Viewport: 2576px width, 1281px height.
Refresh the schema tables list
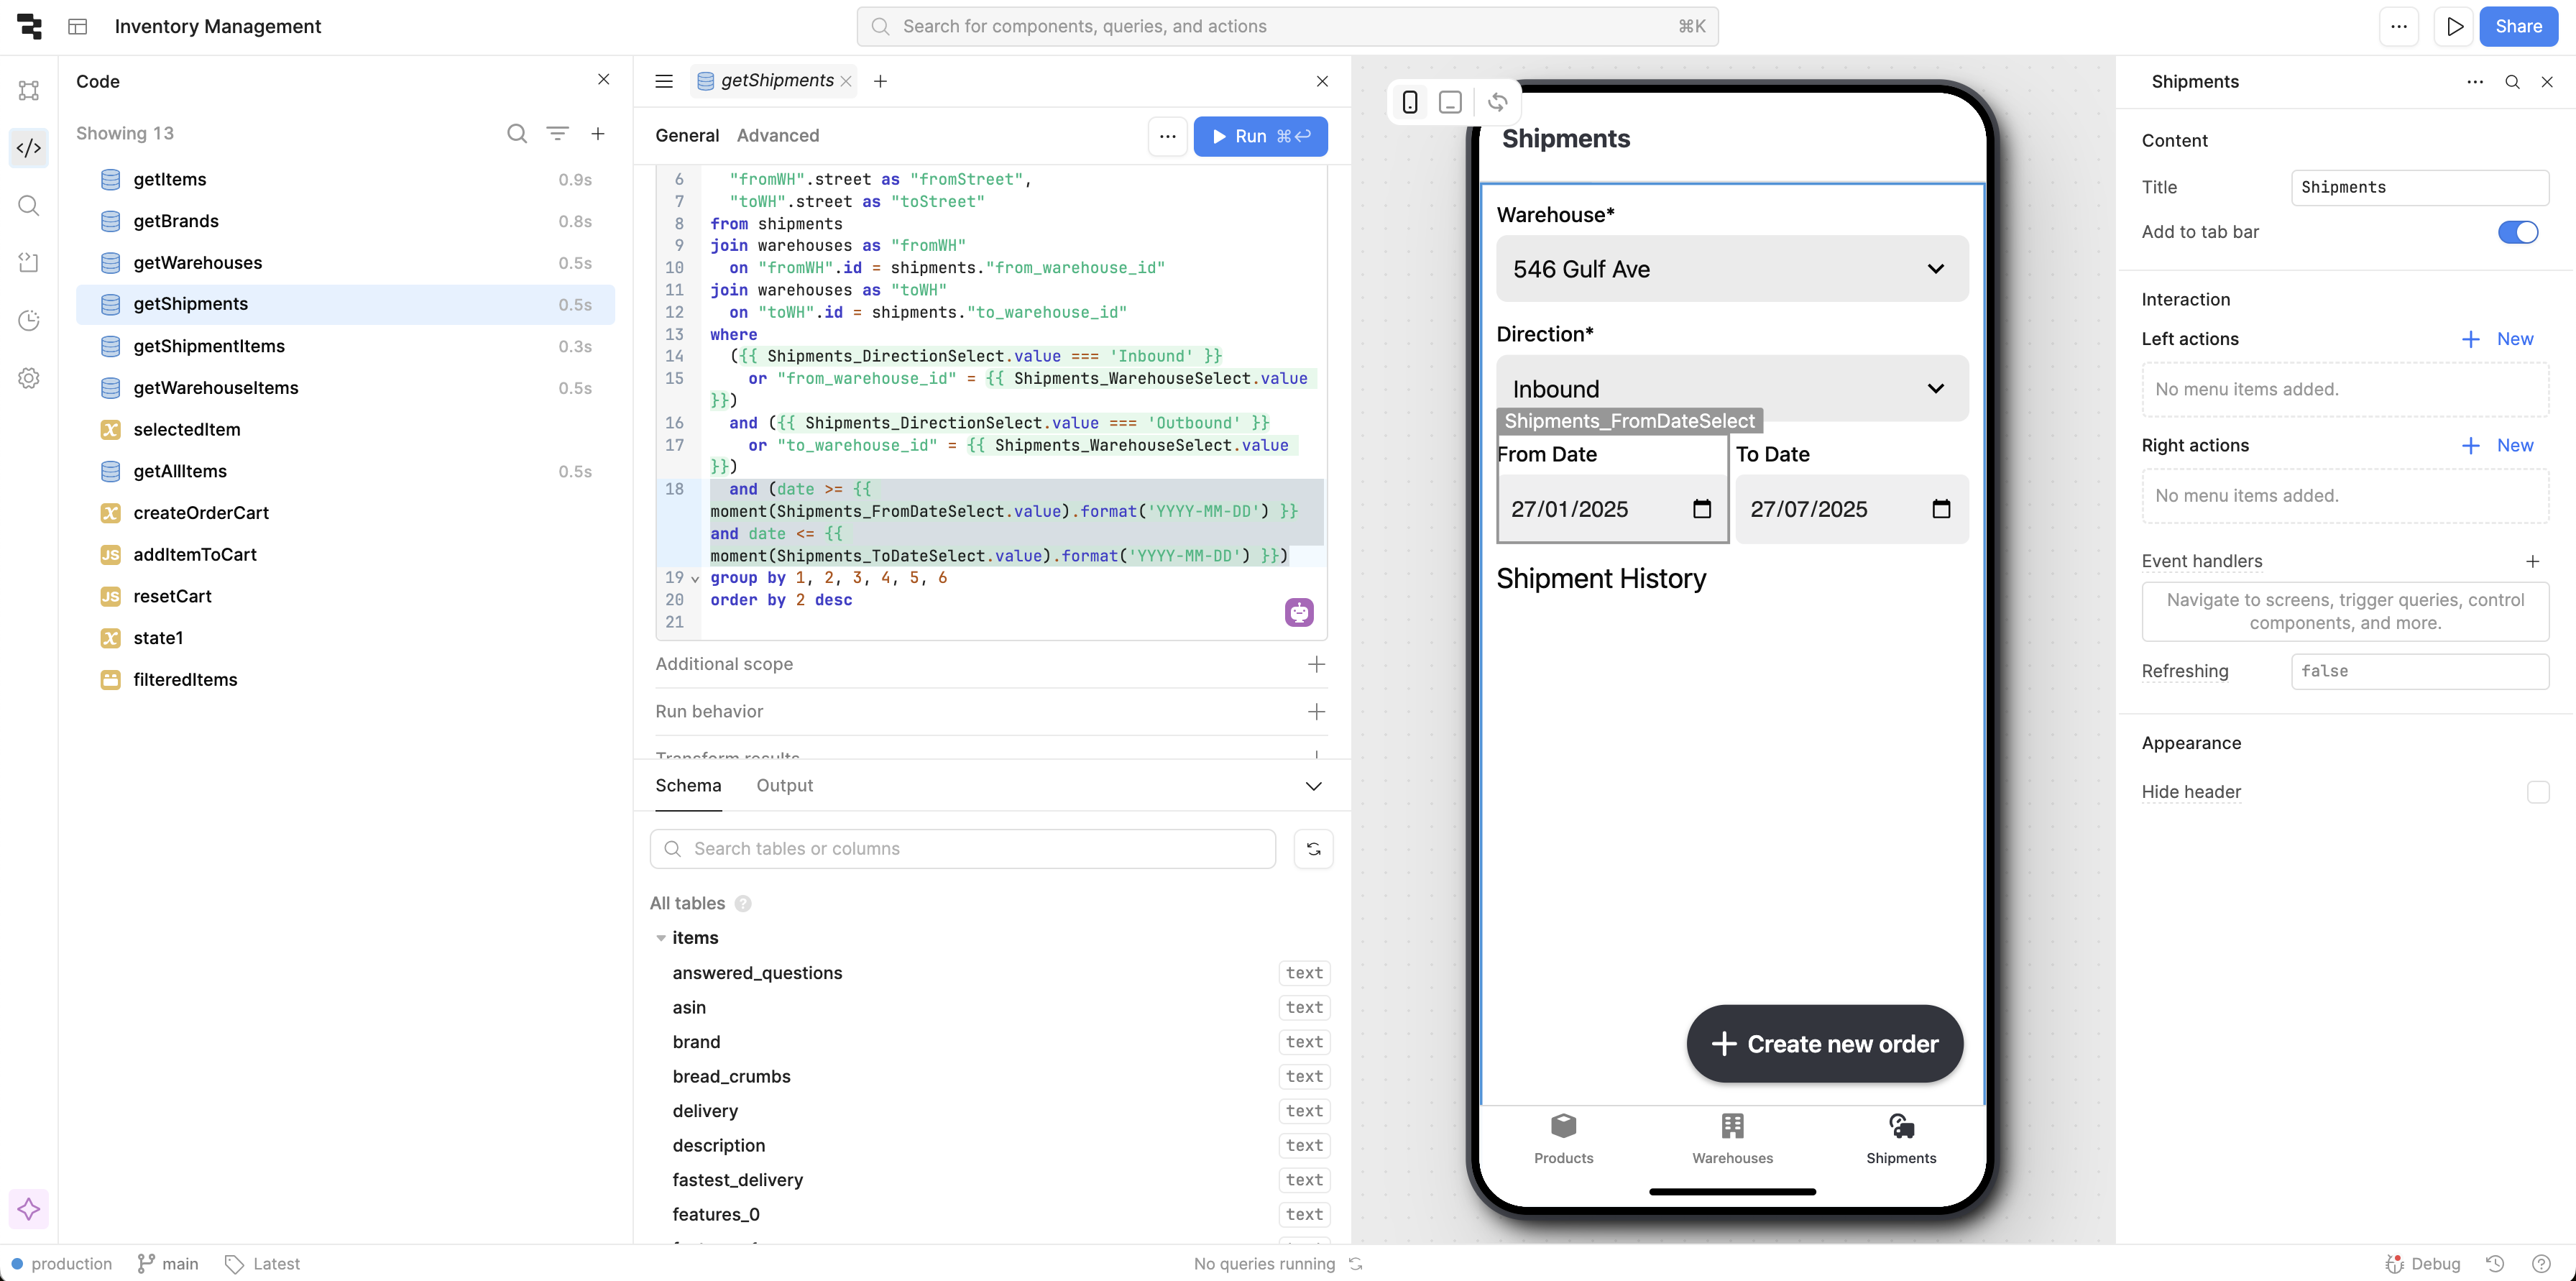[1314, 849]
